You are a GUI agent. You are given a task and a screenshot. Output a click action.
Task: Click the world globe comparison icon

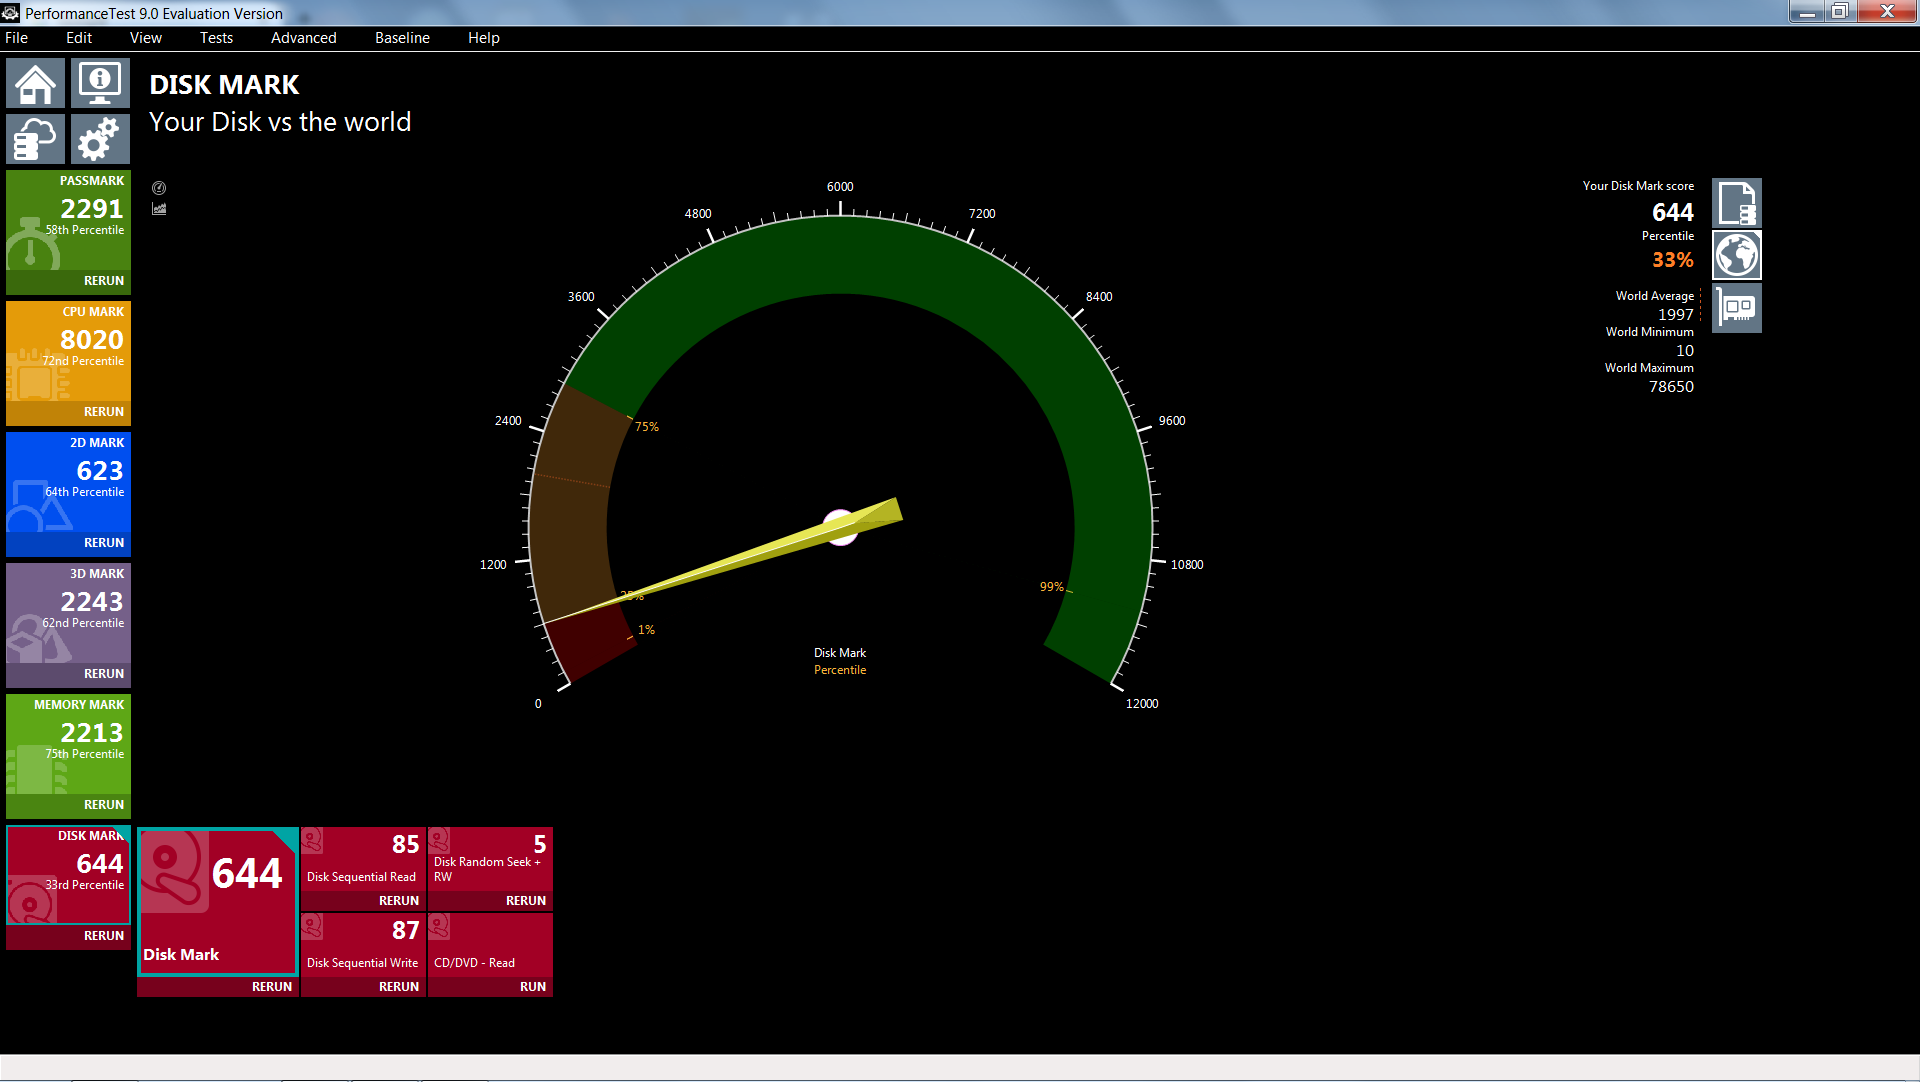point(1737,255)
